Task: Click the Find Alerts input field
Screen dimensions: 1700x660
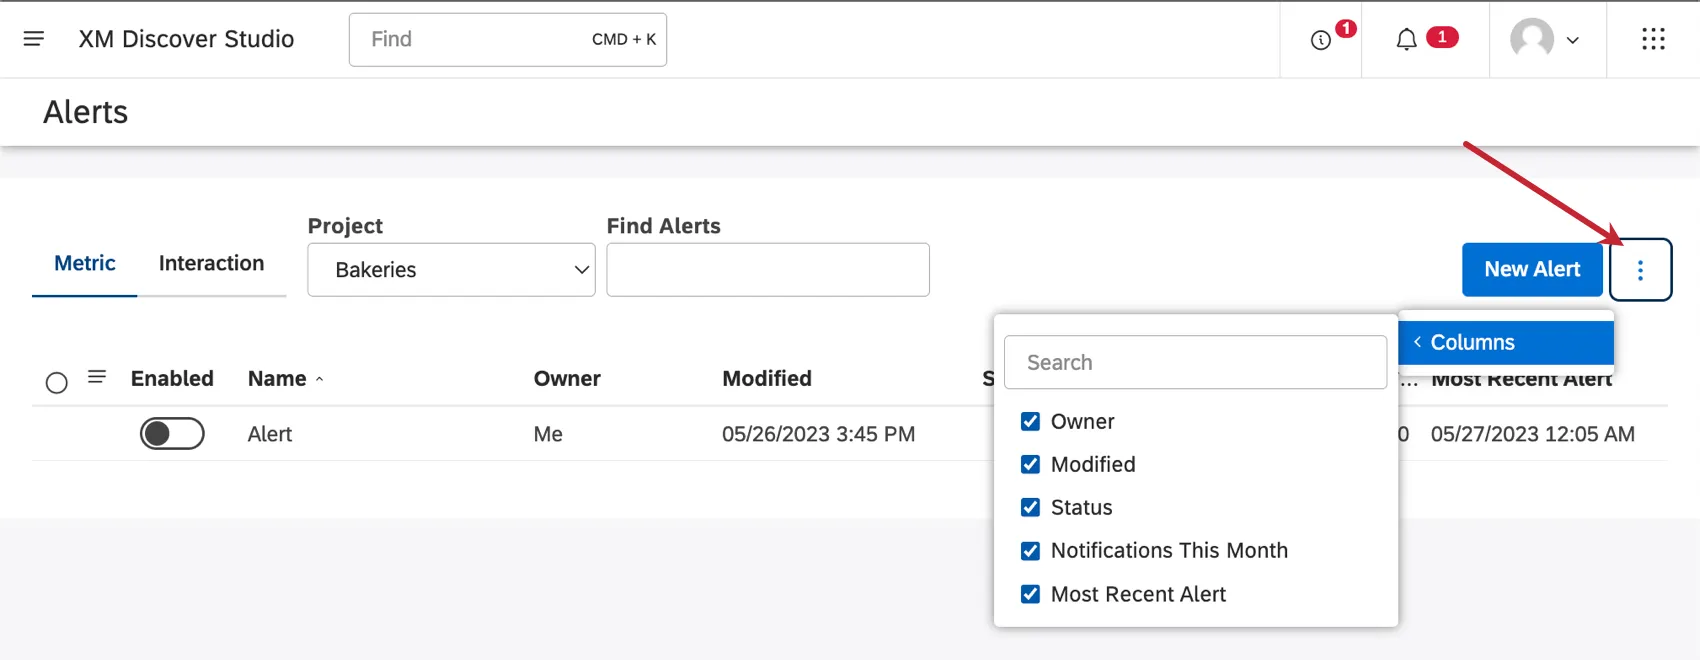Action: tap(767, 270)
